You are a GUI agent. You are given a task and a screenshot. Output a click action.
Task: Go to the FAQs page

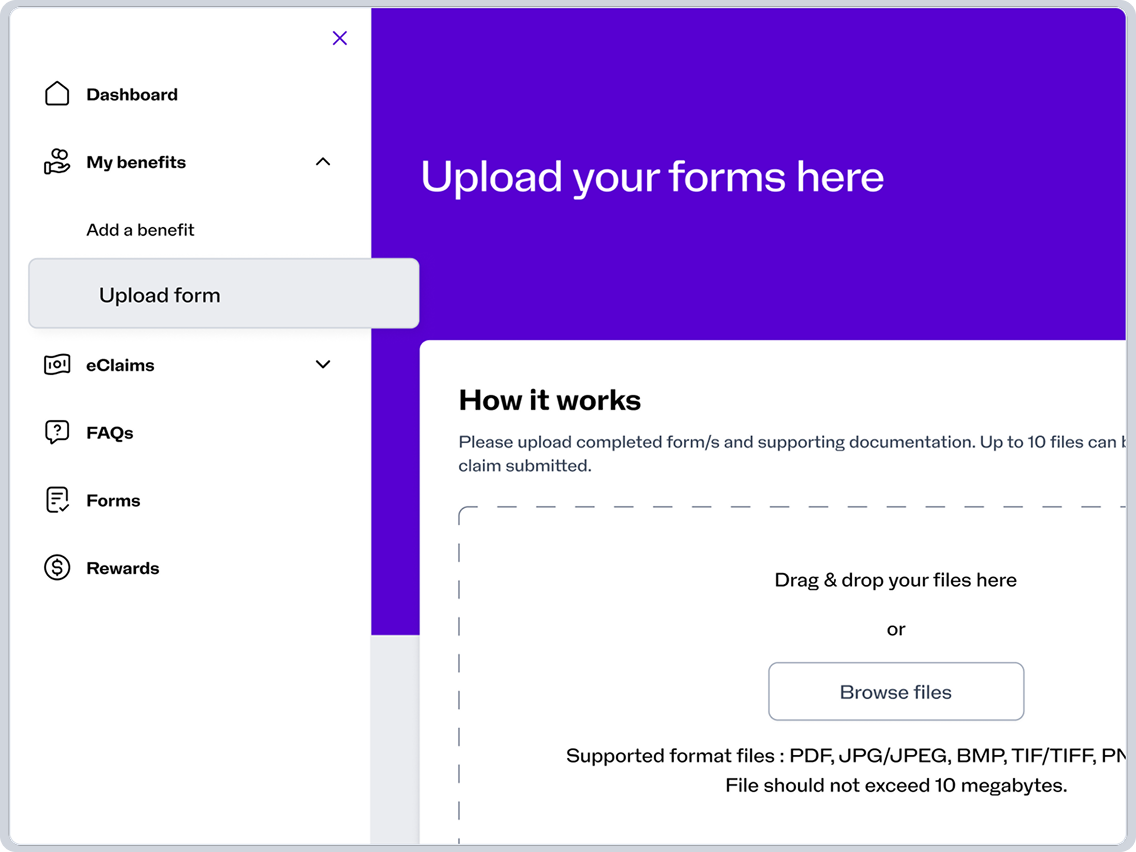click(110, 433)
